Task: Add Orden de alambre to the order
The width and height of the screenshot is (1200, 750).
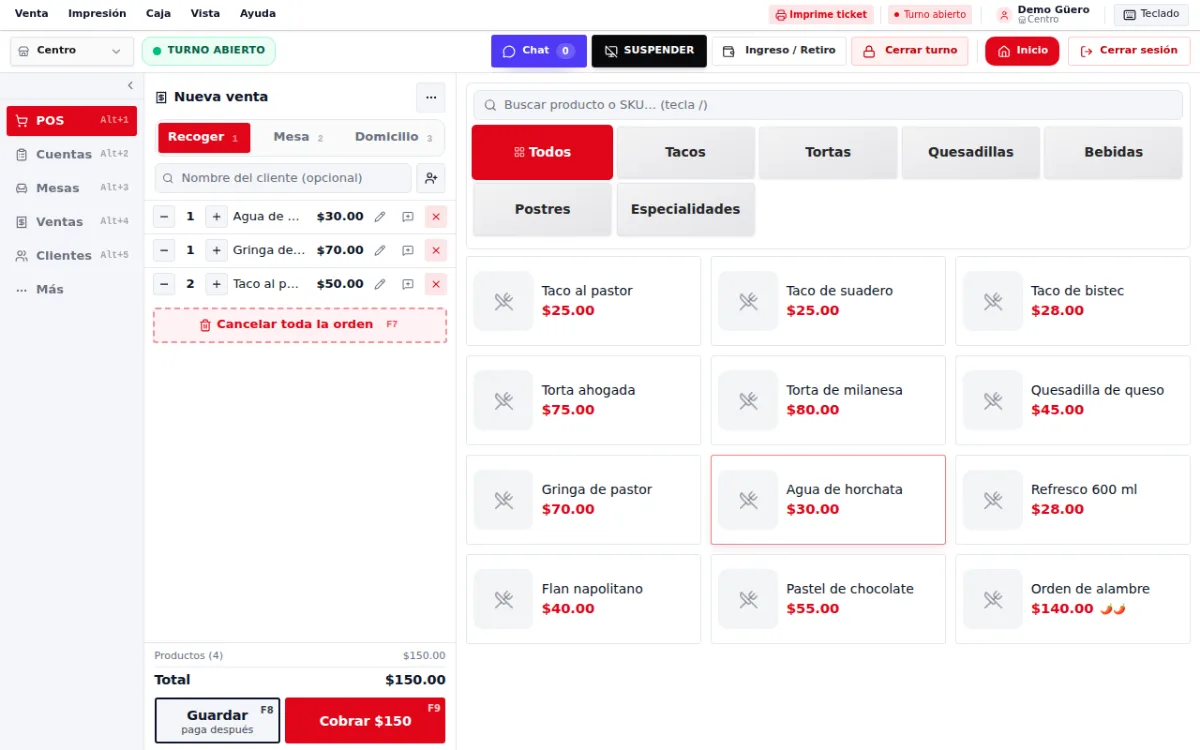Action: coord(1073,599)
